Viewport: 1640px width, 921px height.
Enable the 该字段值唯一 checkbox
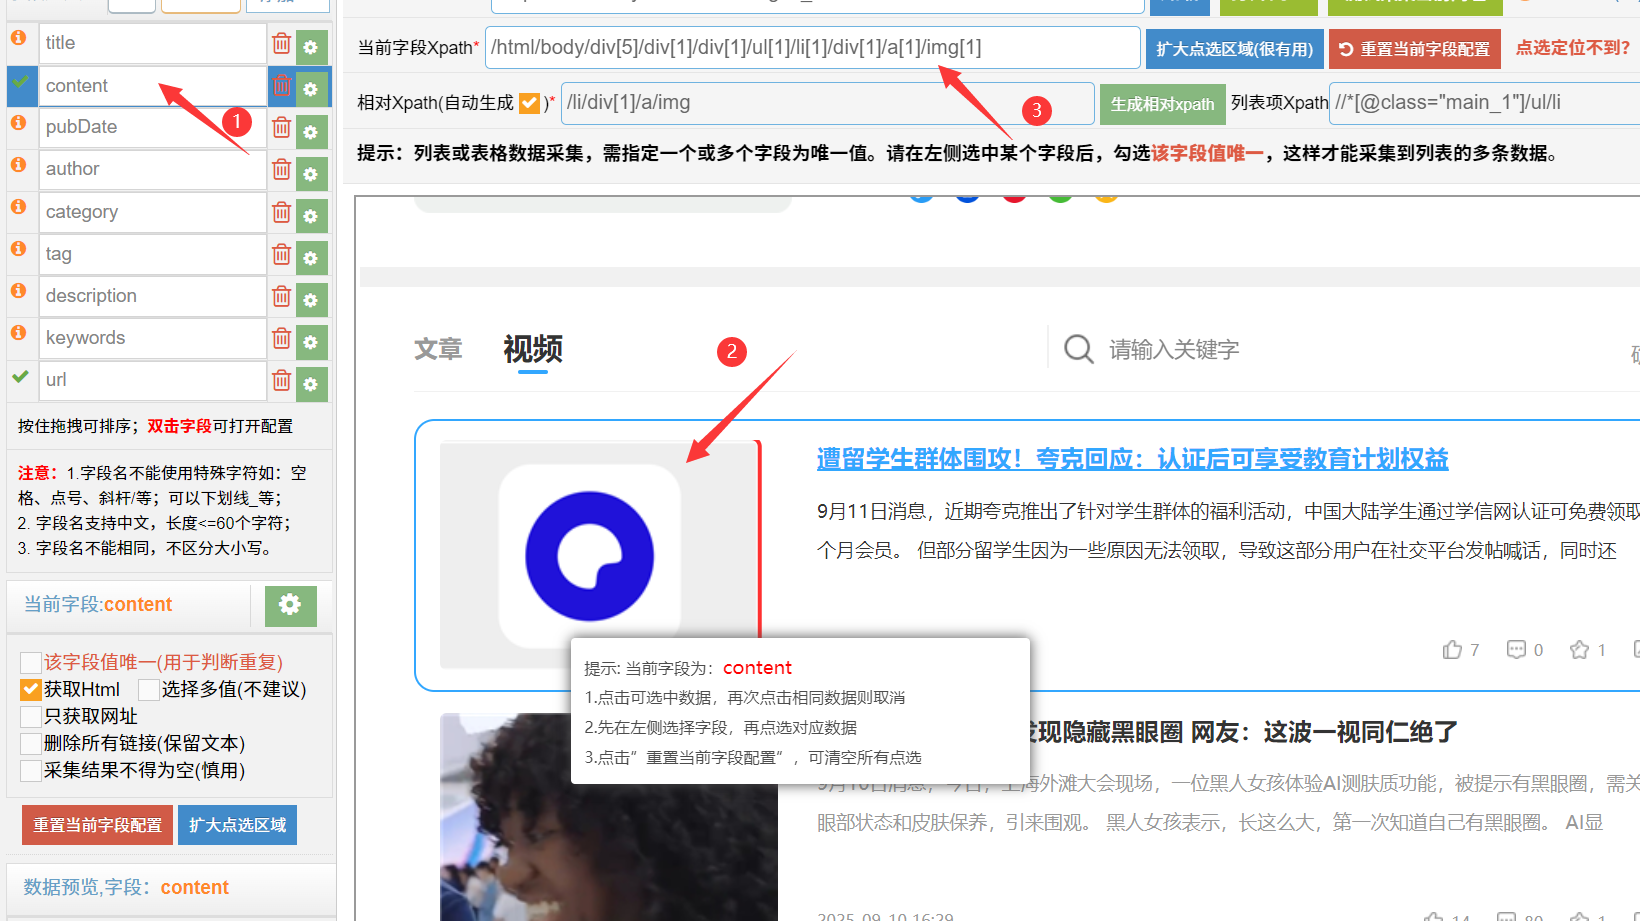pos(31,663)
